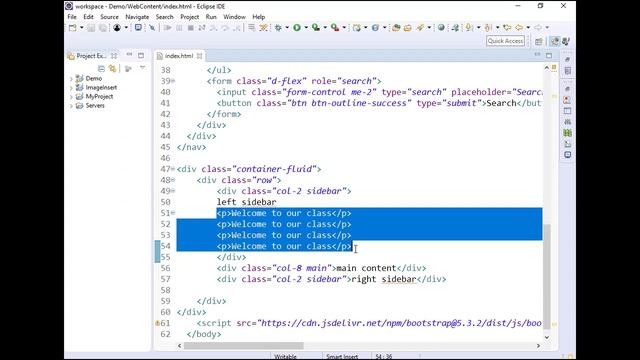Open the Navigate menu
The image size is (640, 360).
click(x=137, y=17)
